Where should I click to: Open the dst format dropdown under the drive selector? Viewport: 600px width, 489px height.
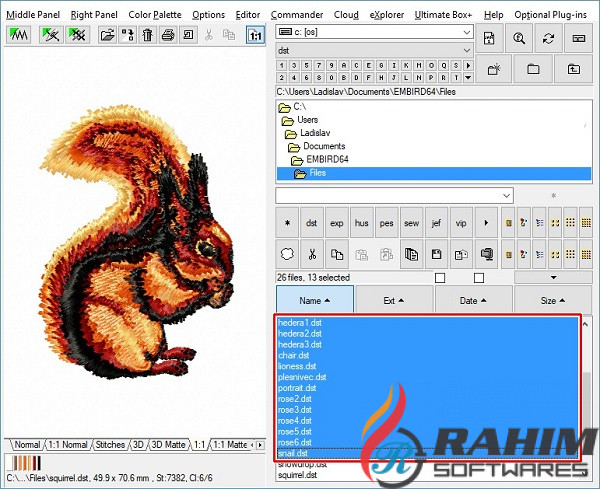click(374, 51)
